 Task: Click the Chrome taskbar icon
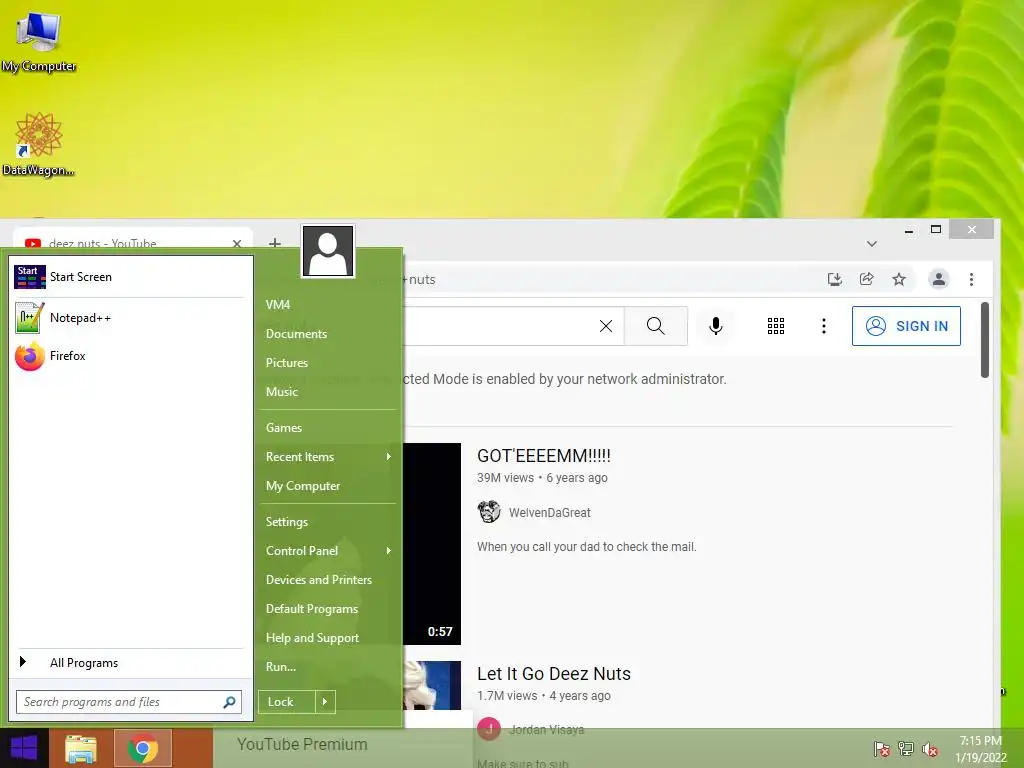click(142, 748)
